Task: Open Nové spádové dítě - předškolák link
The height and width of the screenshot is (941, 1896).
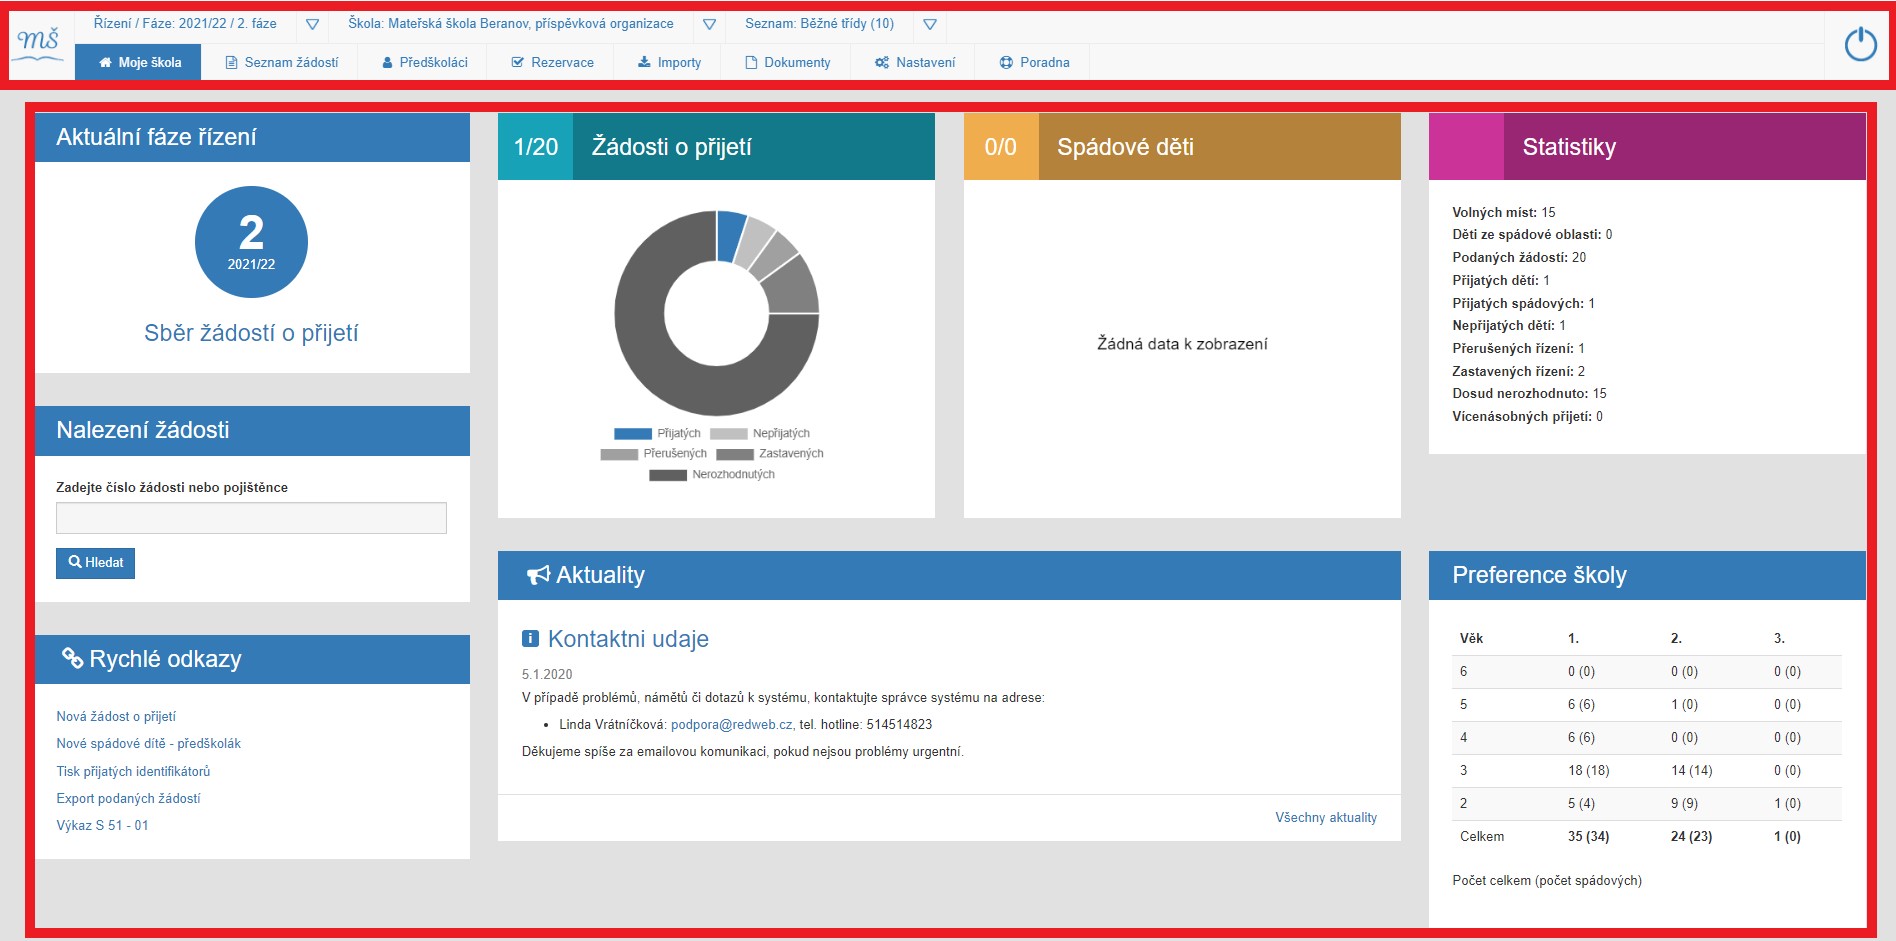Action: [x=148, y=743]
